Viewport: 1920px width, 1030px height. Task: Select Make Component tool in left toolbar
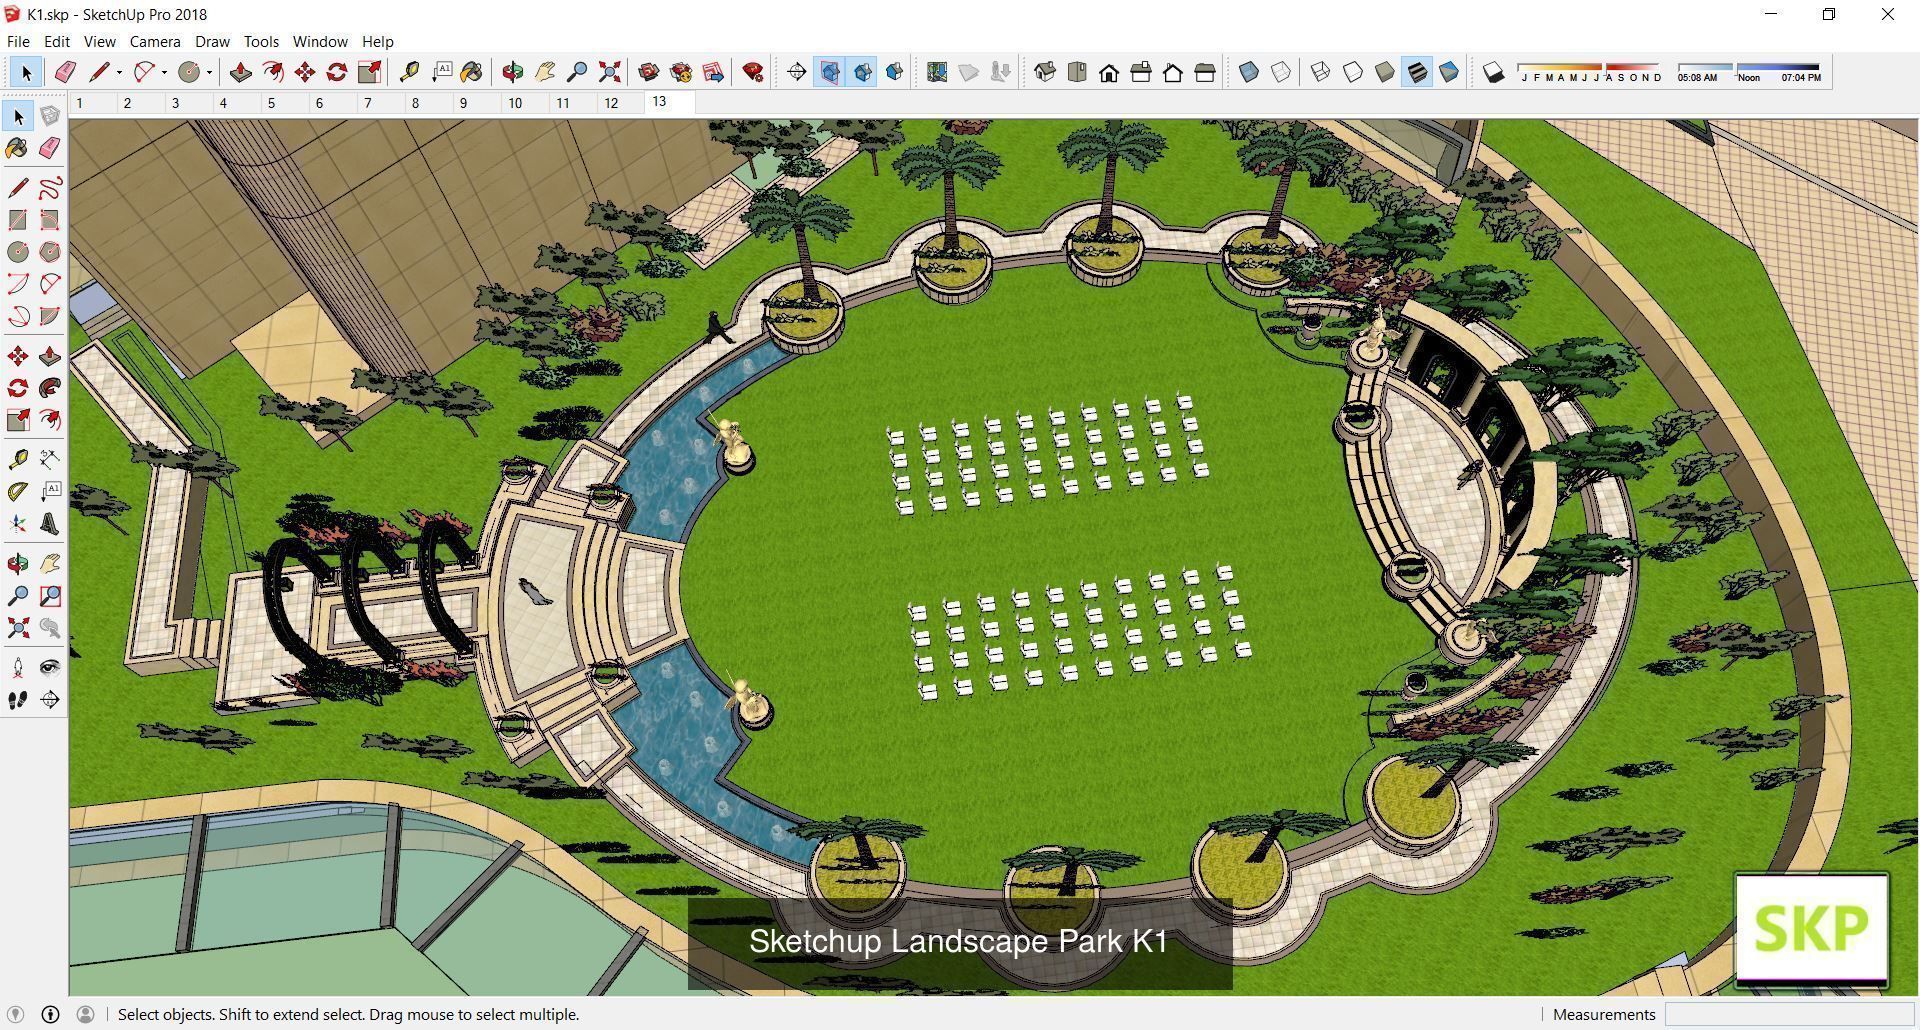pos(50,116)
